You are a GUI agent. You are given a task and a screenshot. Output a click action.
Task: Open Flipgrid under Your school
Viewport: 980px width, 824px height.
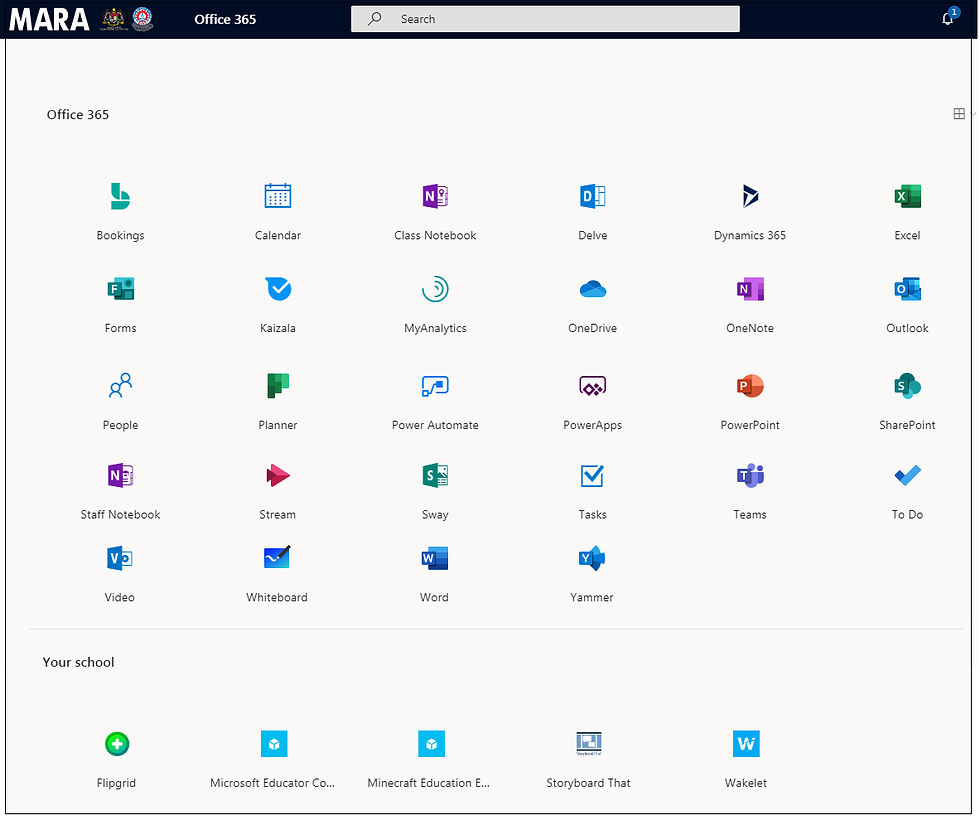(x=116, y=760)
